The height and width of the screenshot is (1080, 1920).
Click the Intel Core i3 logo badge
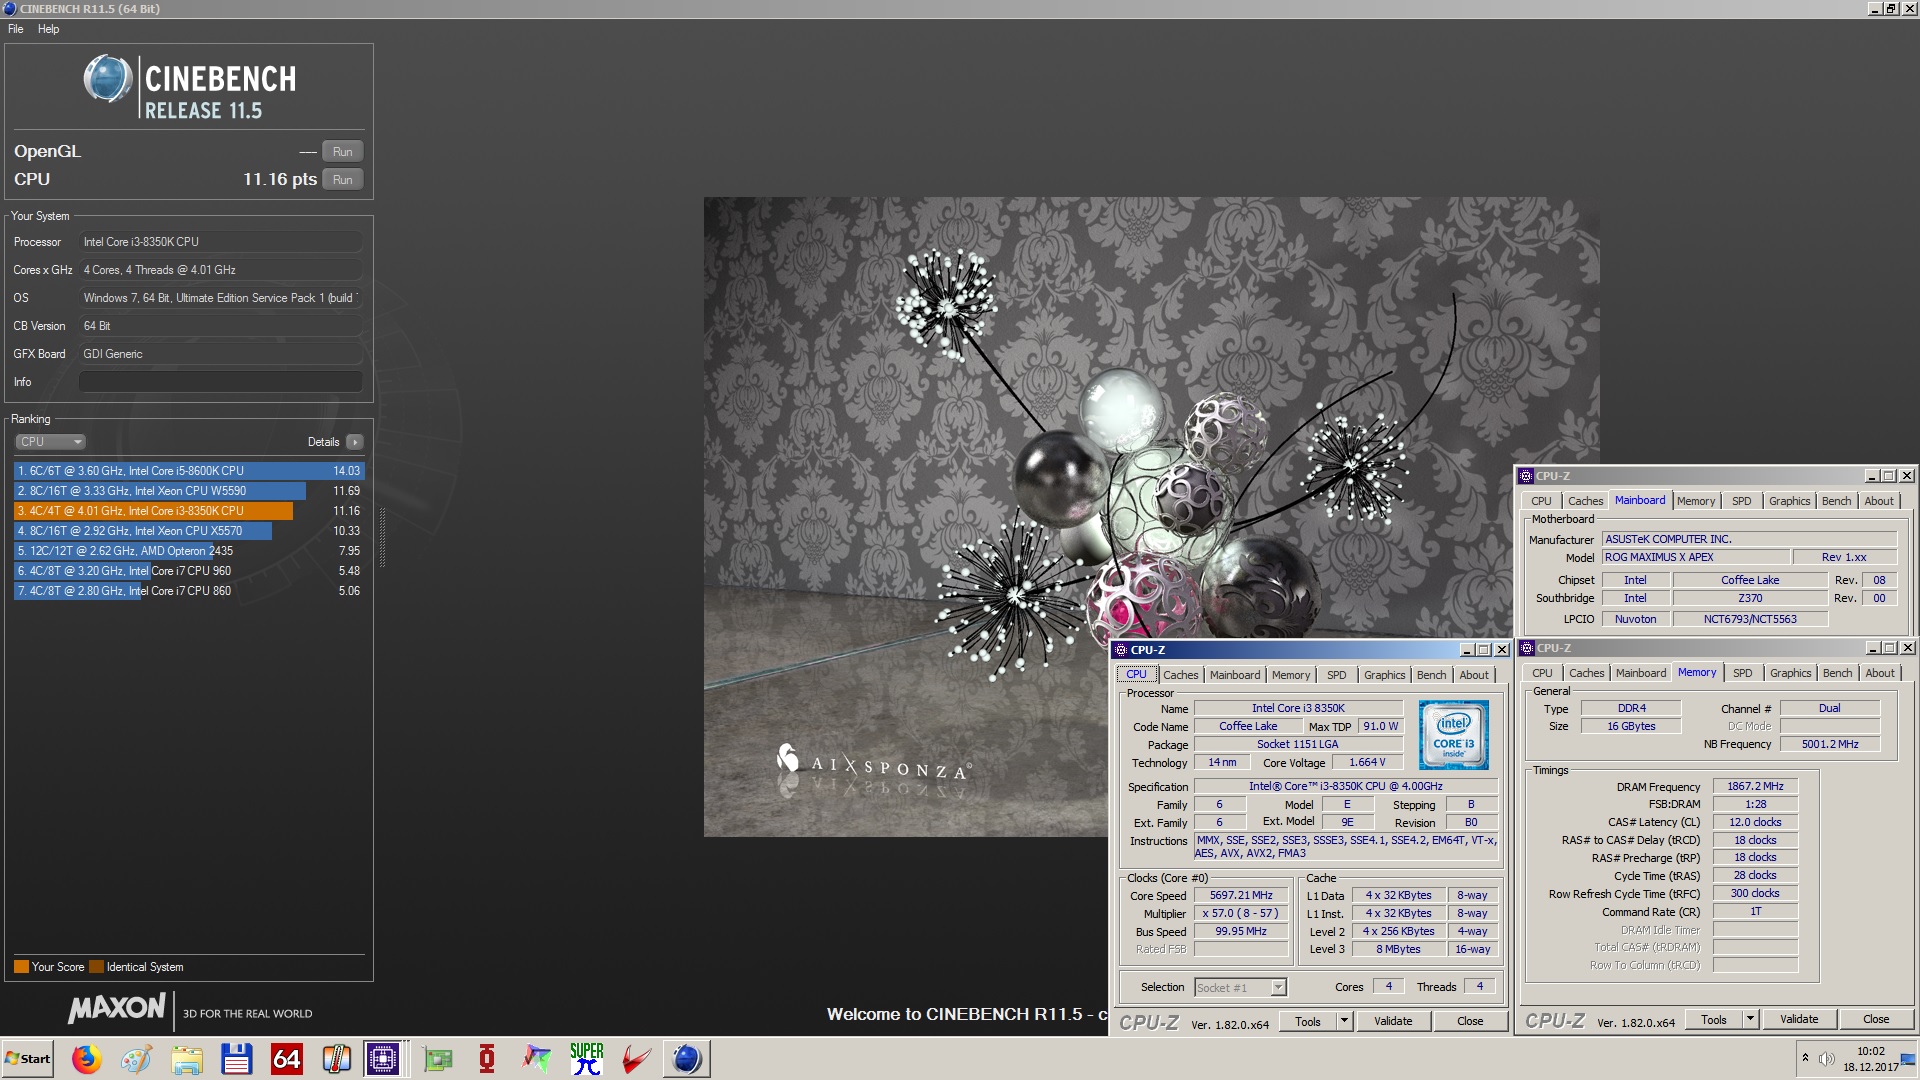pyautogui.click(x=1454, y=735)
